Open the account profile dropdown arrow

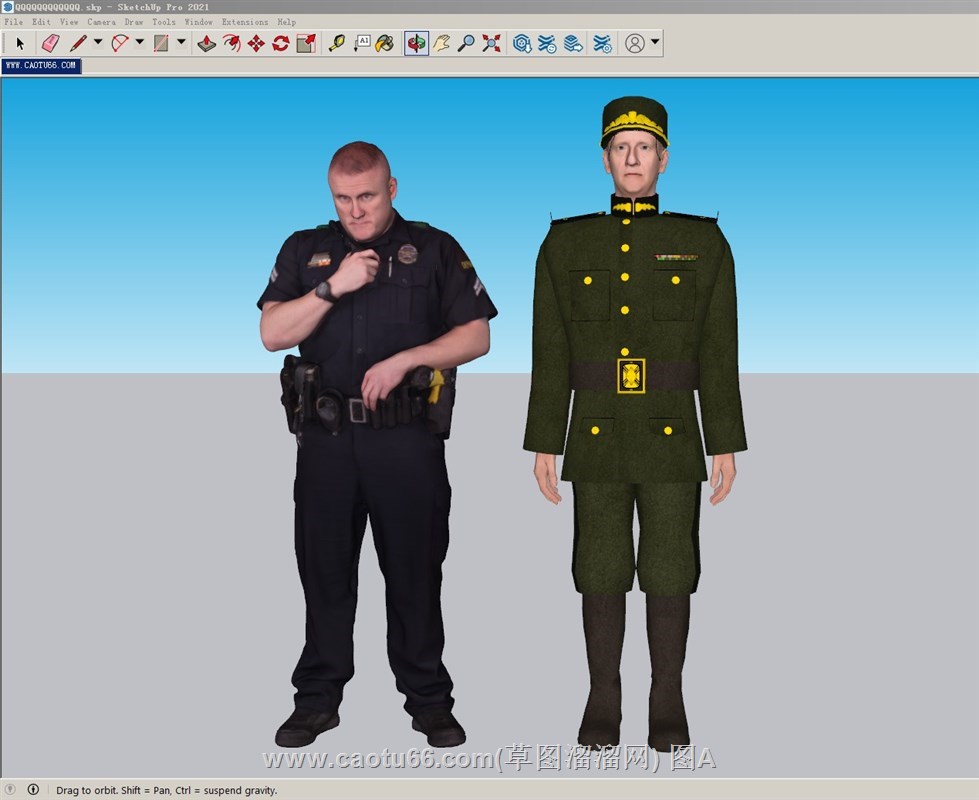655,43
